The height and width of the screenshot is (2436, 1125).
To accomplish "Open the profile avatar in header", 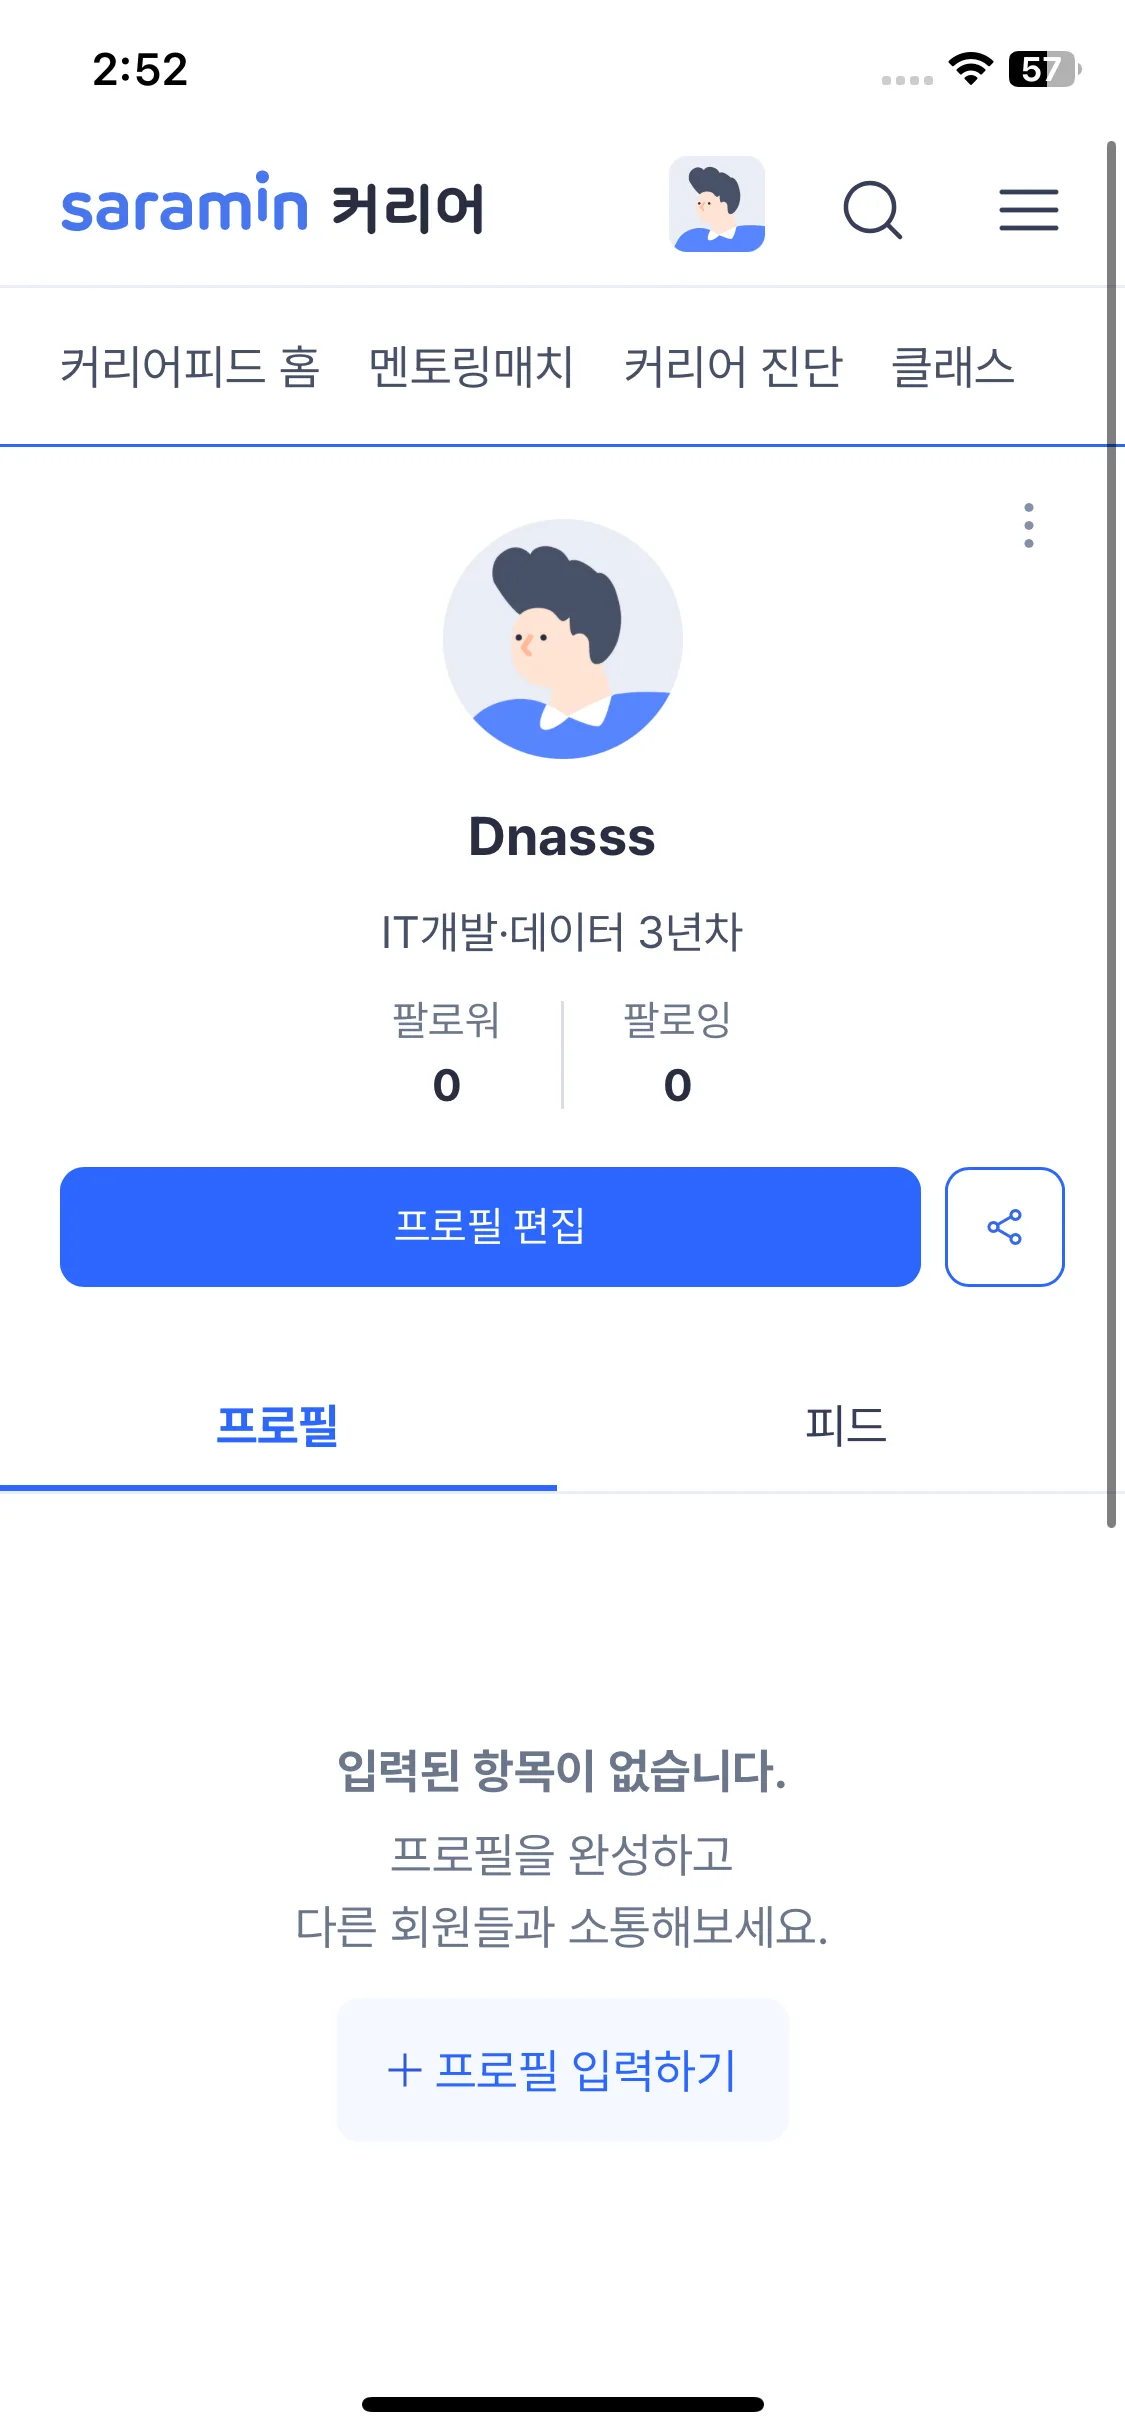I will click(x=716, y=204).
